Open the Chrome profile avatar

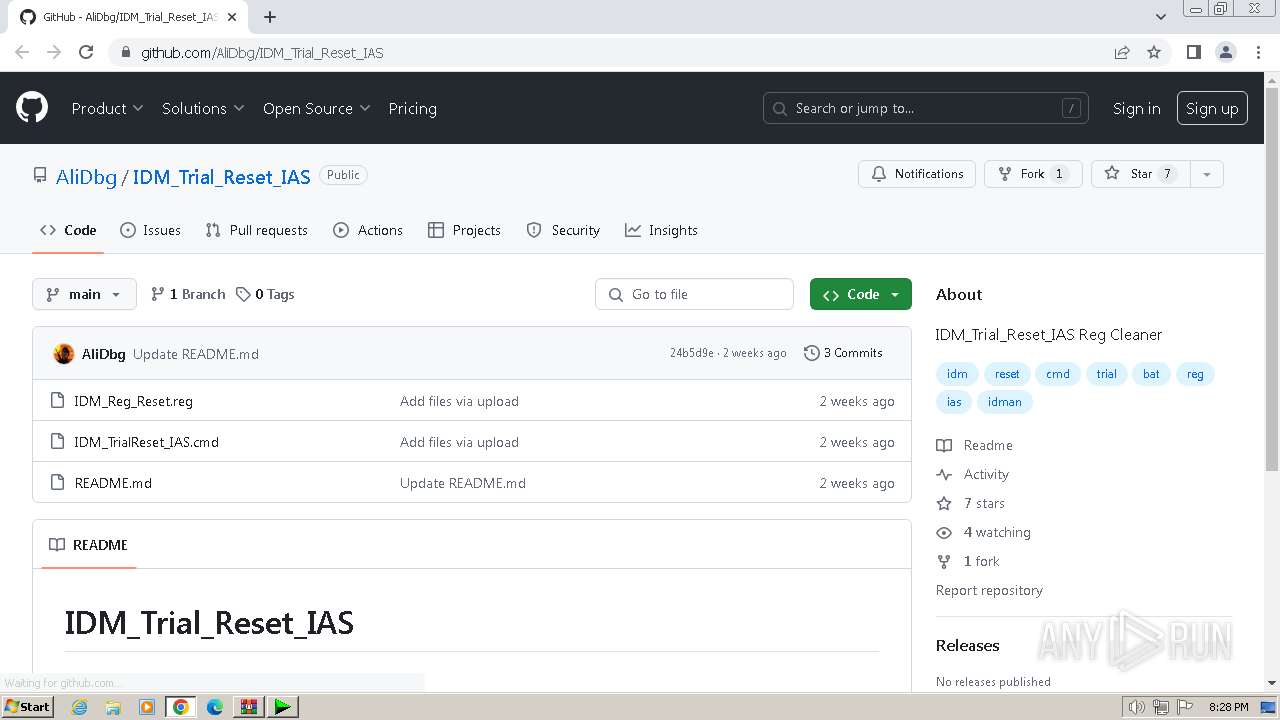(x=1225, y=52)
